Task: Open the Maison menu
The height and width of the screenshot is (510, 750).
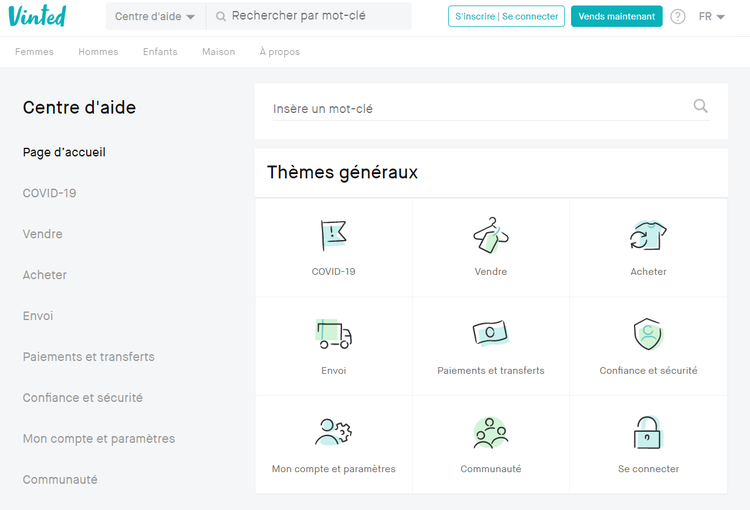Action: pos(219,52)
